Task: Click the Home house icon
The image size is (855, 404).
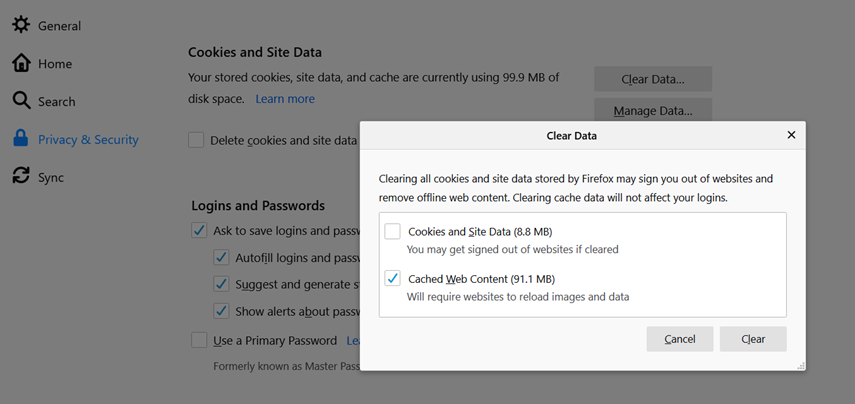Action: tap(21, 63)
